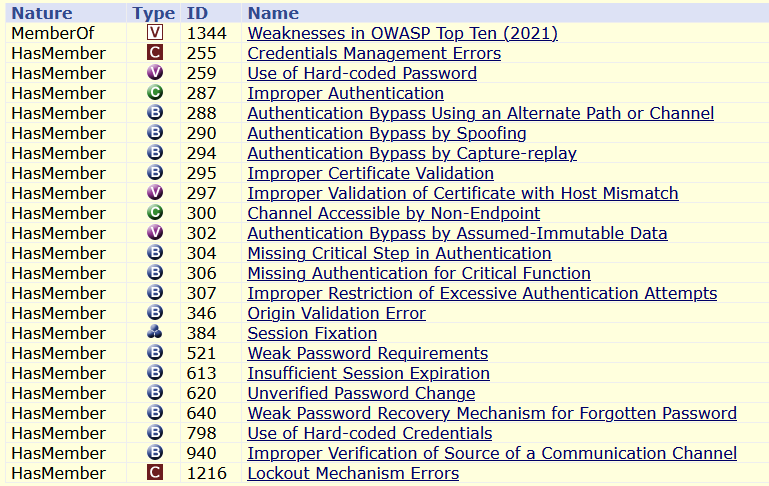Screen dimensions: 769x486
Task: Click the ID value 300
Action: [x=201, y=213]
